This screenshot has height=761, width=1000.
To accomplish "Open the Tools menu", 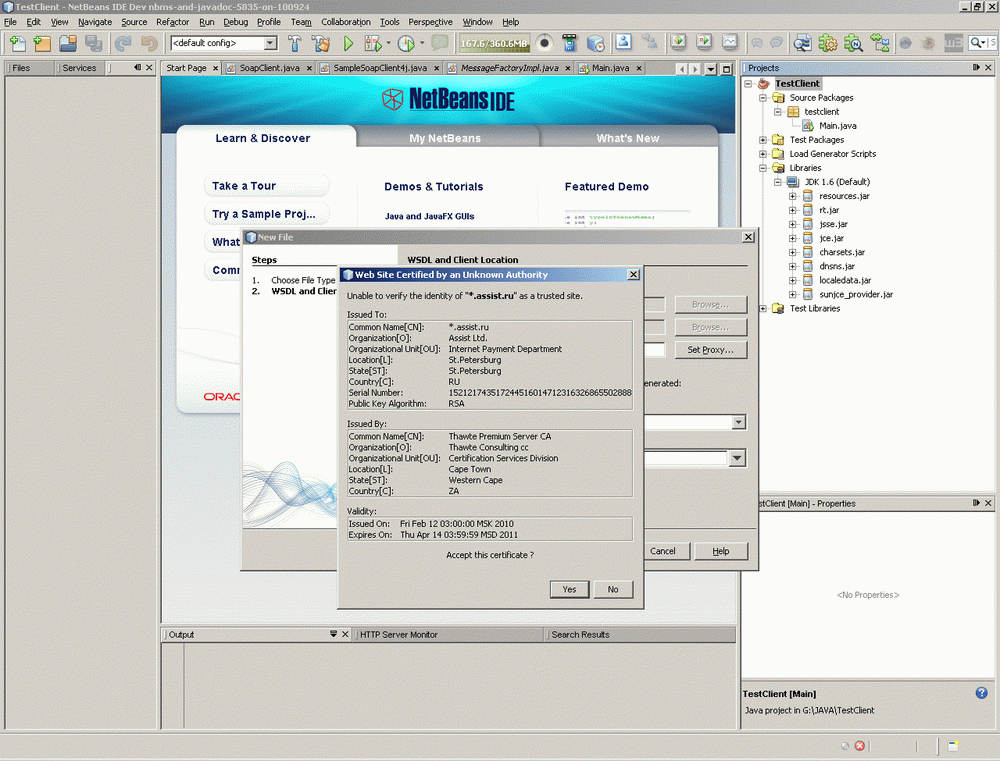I will coord(390,22).
